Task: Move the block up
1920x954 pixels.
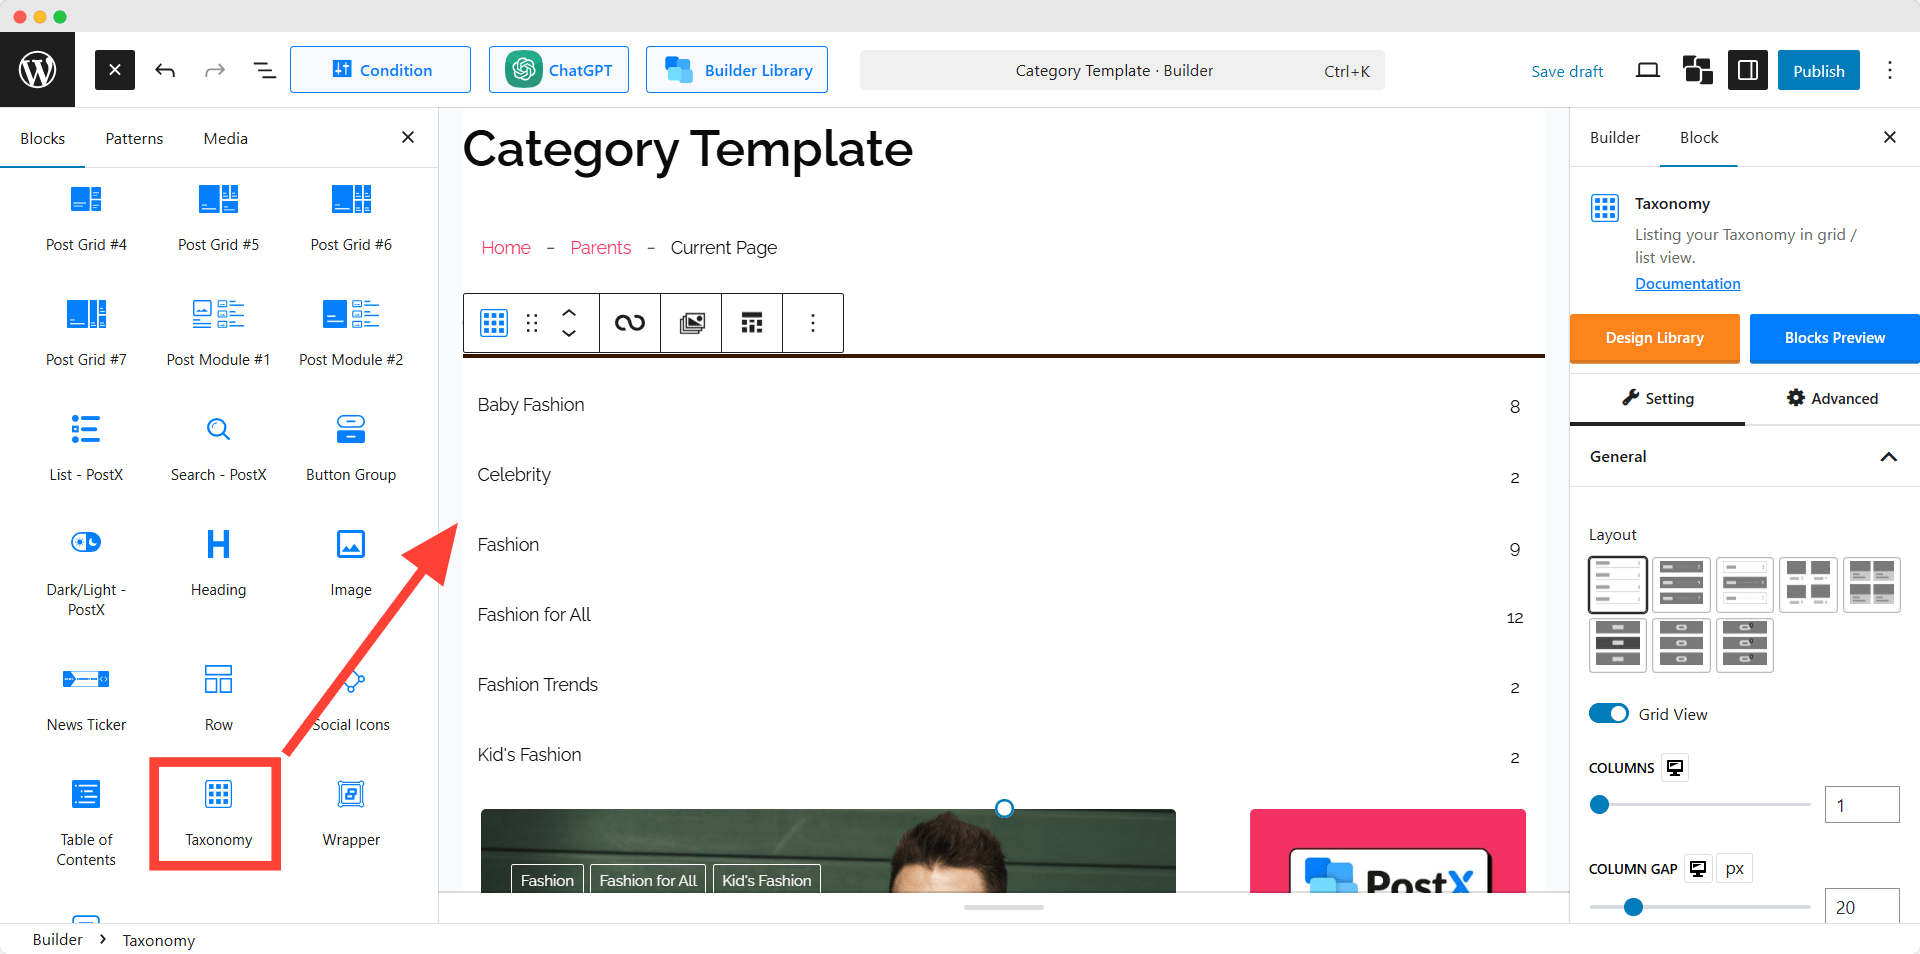Action: [569, 313]
